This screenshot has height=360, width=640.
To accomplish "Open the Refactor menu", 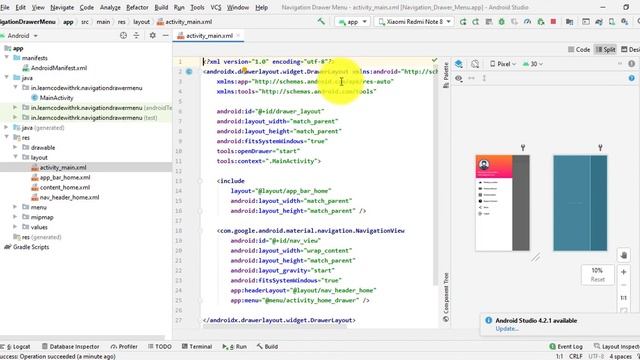I will 137,7.
